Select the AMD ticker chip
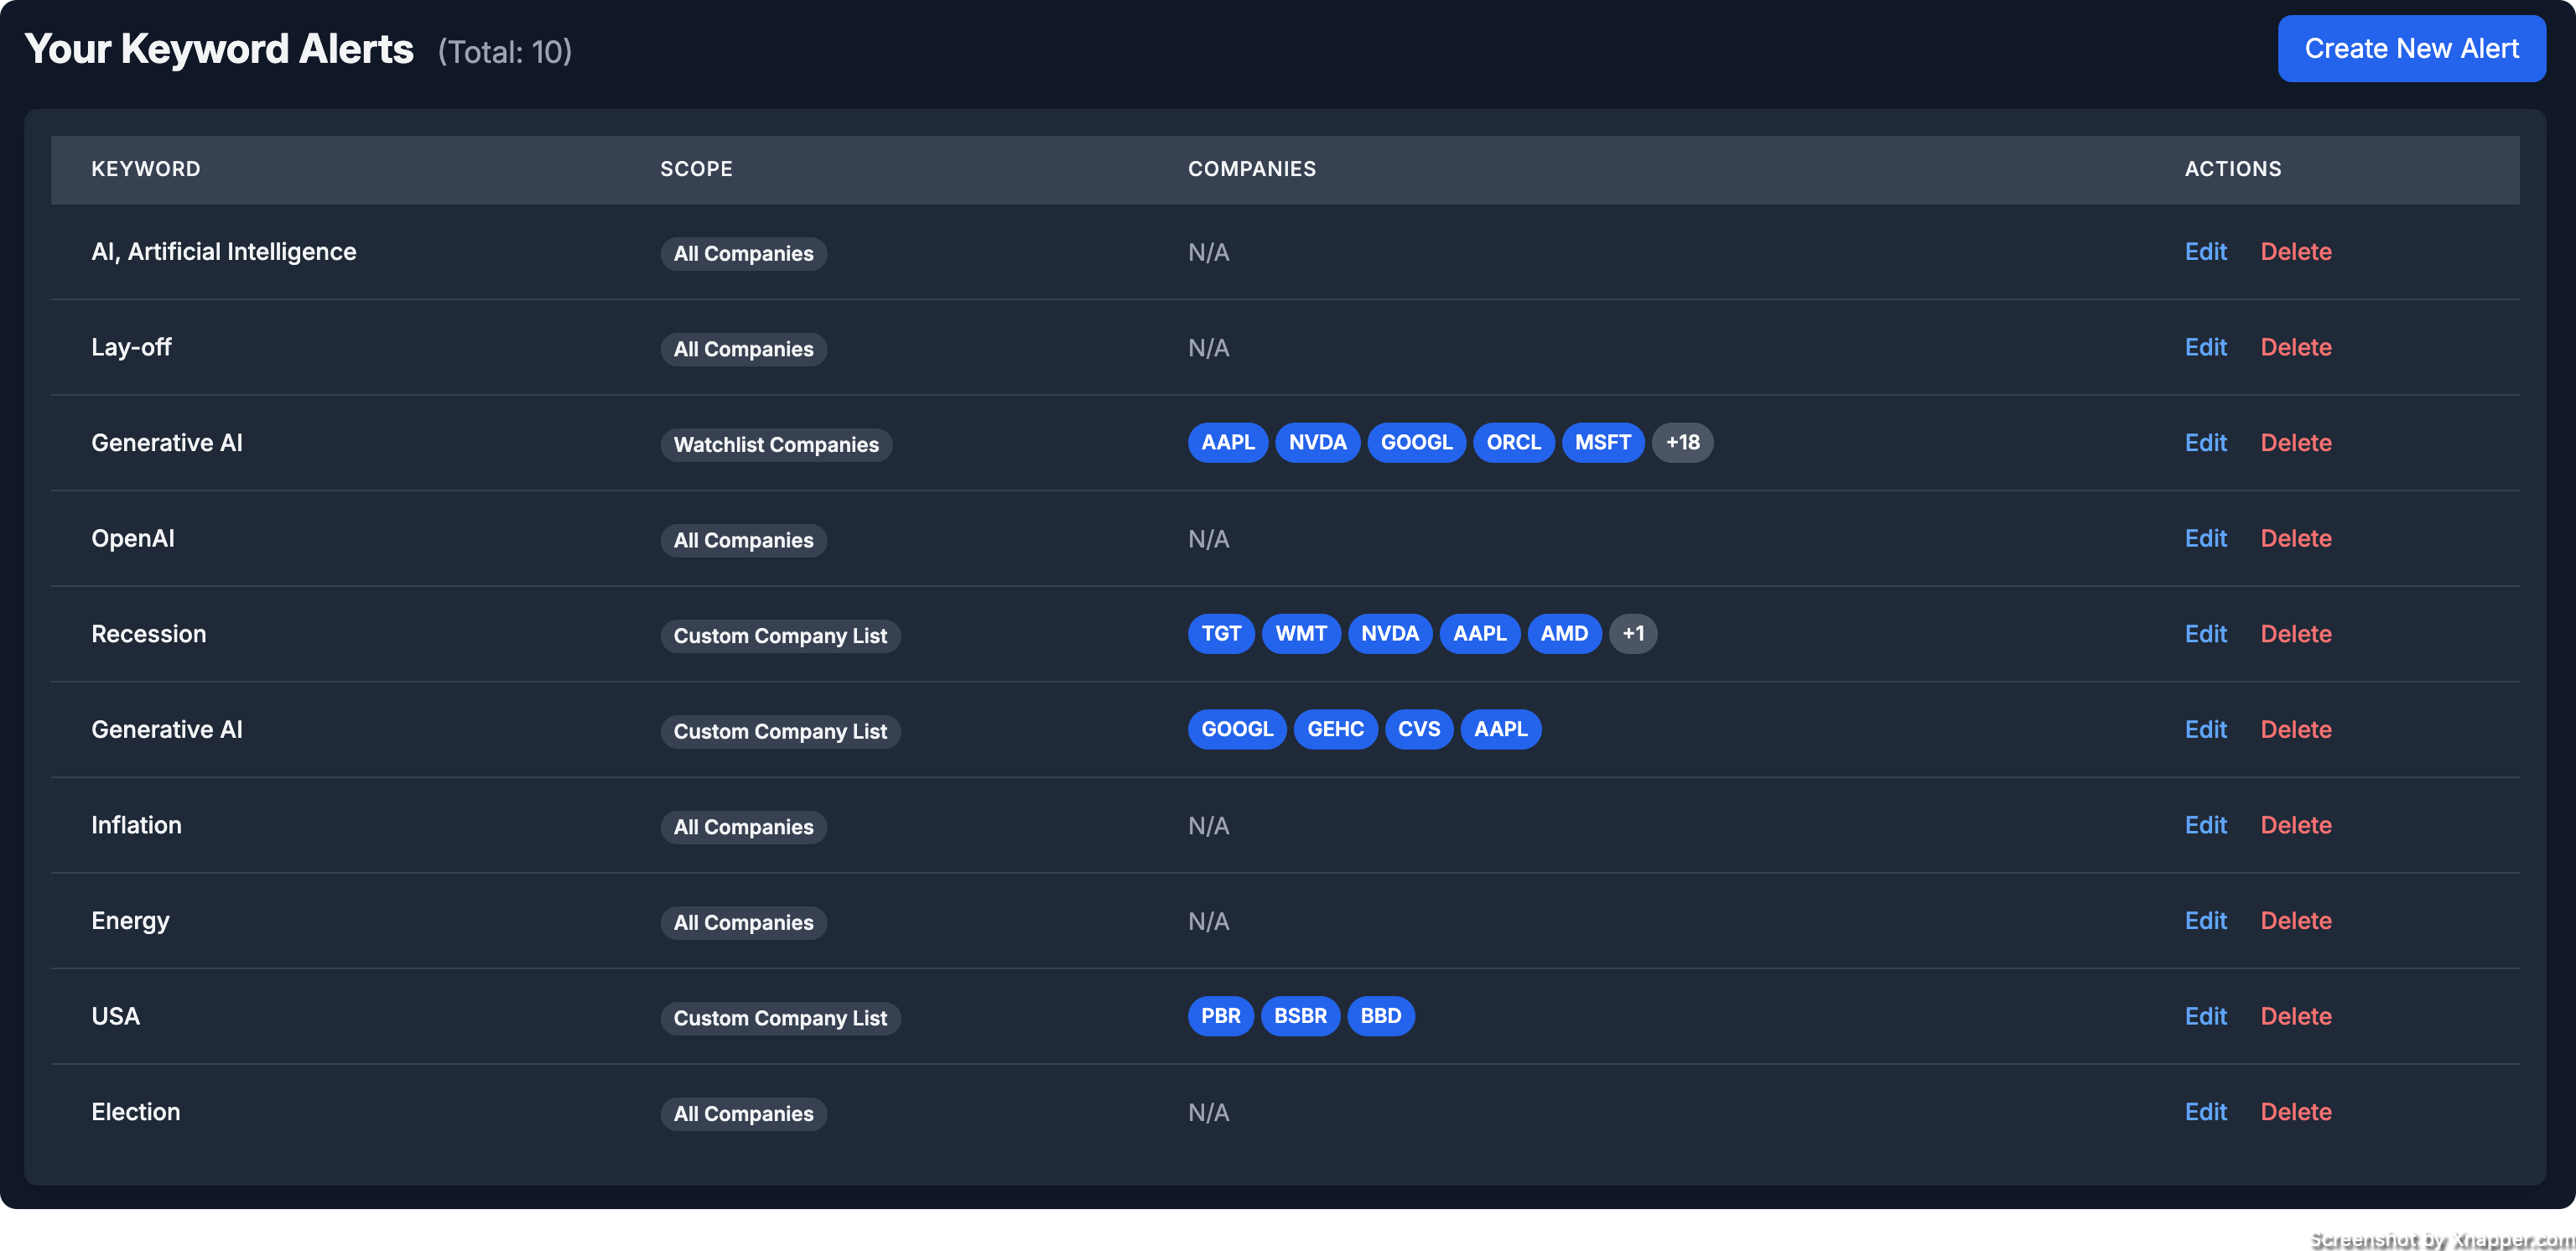Image resolution: width=2576 pixels, height=1251 pixels. [1563, 633]
